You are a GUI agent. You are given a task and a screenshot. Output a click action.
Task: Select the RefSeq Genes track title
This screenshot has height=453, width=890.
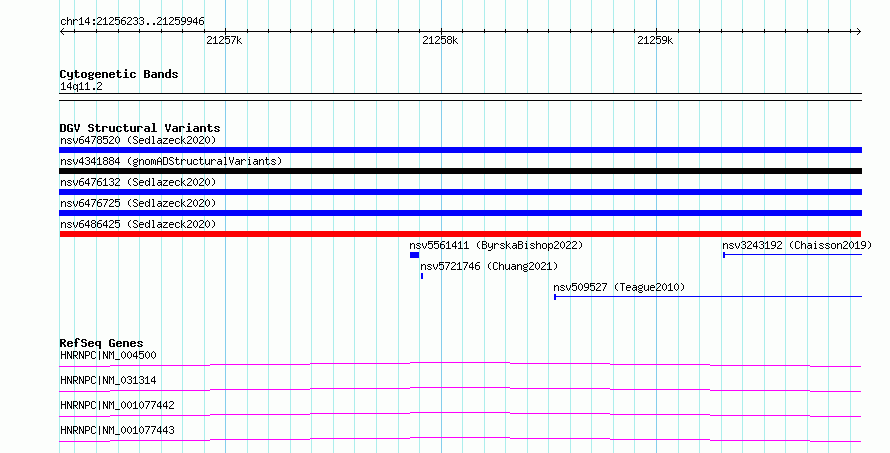click(101, 343)
